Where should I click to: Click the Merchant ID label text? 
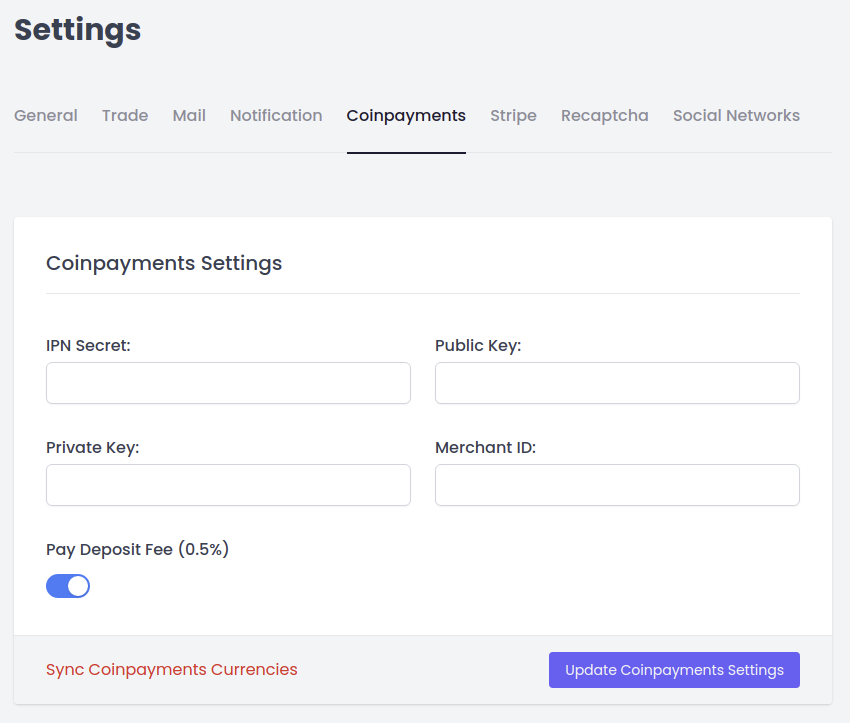[485, 448]
